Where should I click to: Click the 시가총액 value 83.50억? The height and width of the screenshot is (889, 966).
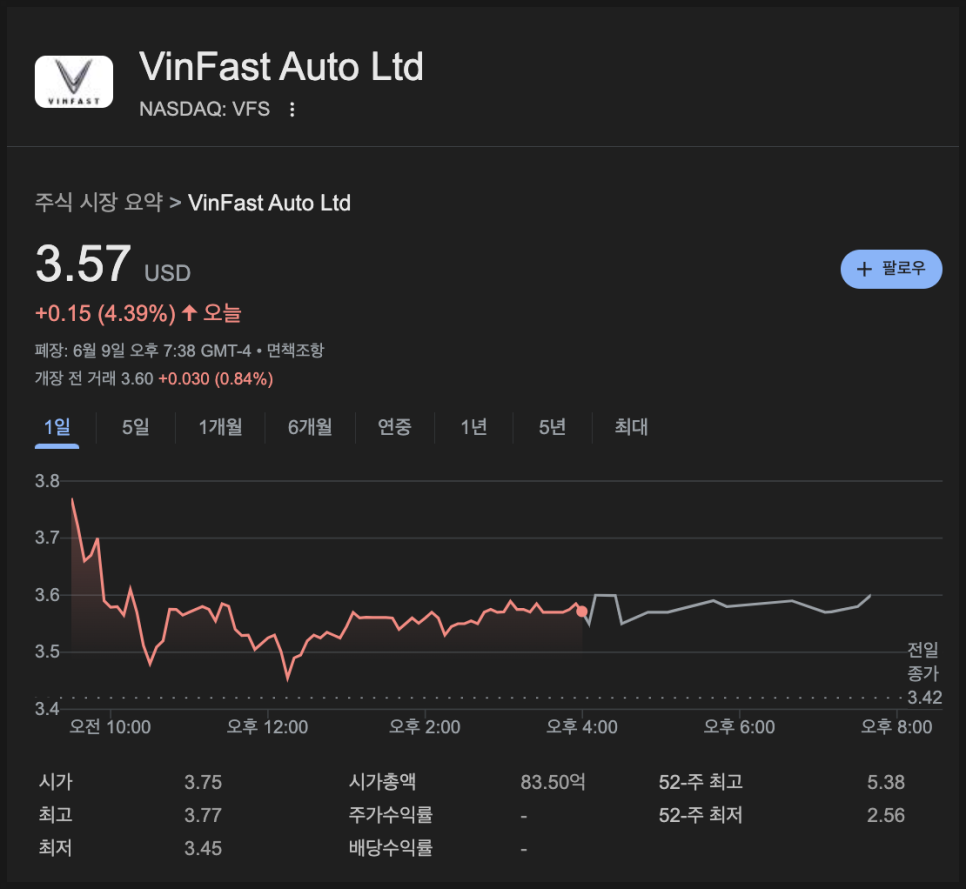[553, 782]
